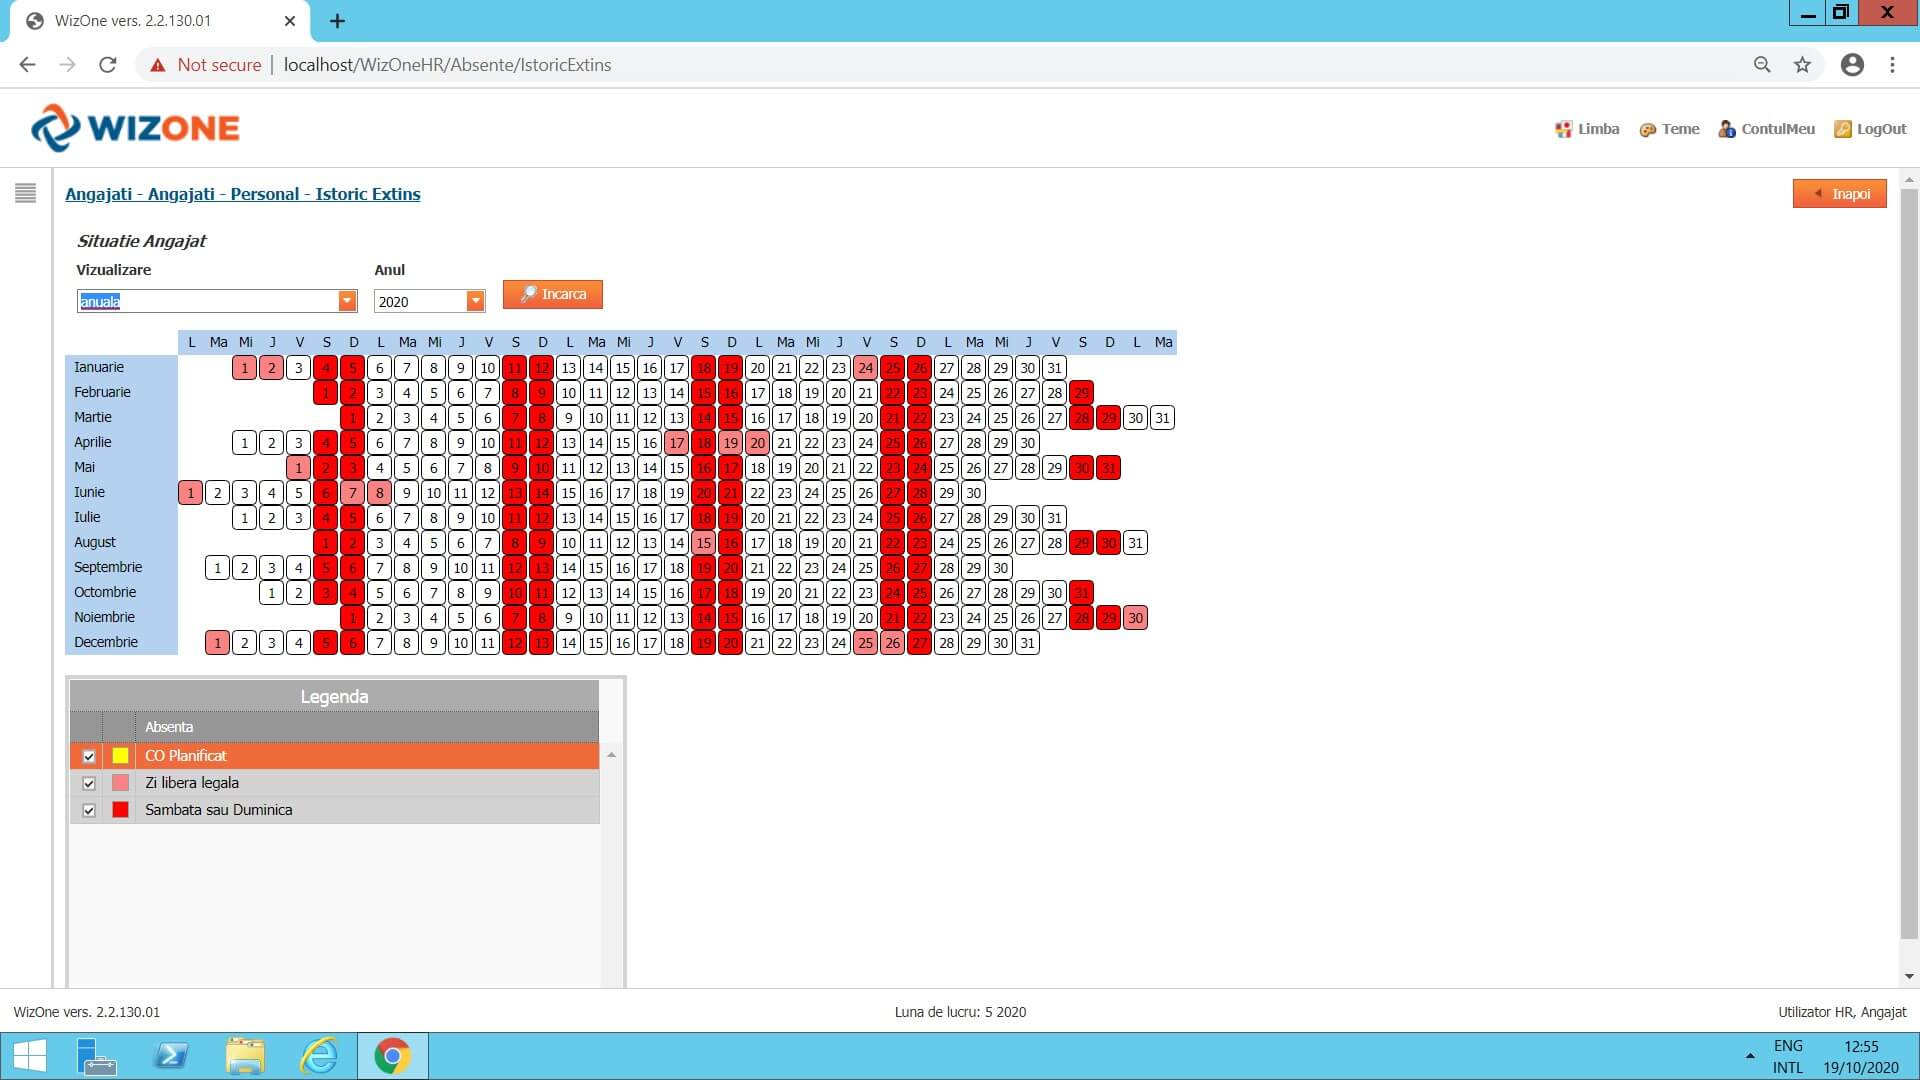The height and width of the screenshot is (1080, 1920).
Task: Click day 15 in the August row
Action: pyautogui.click(x=704, y=543)
